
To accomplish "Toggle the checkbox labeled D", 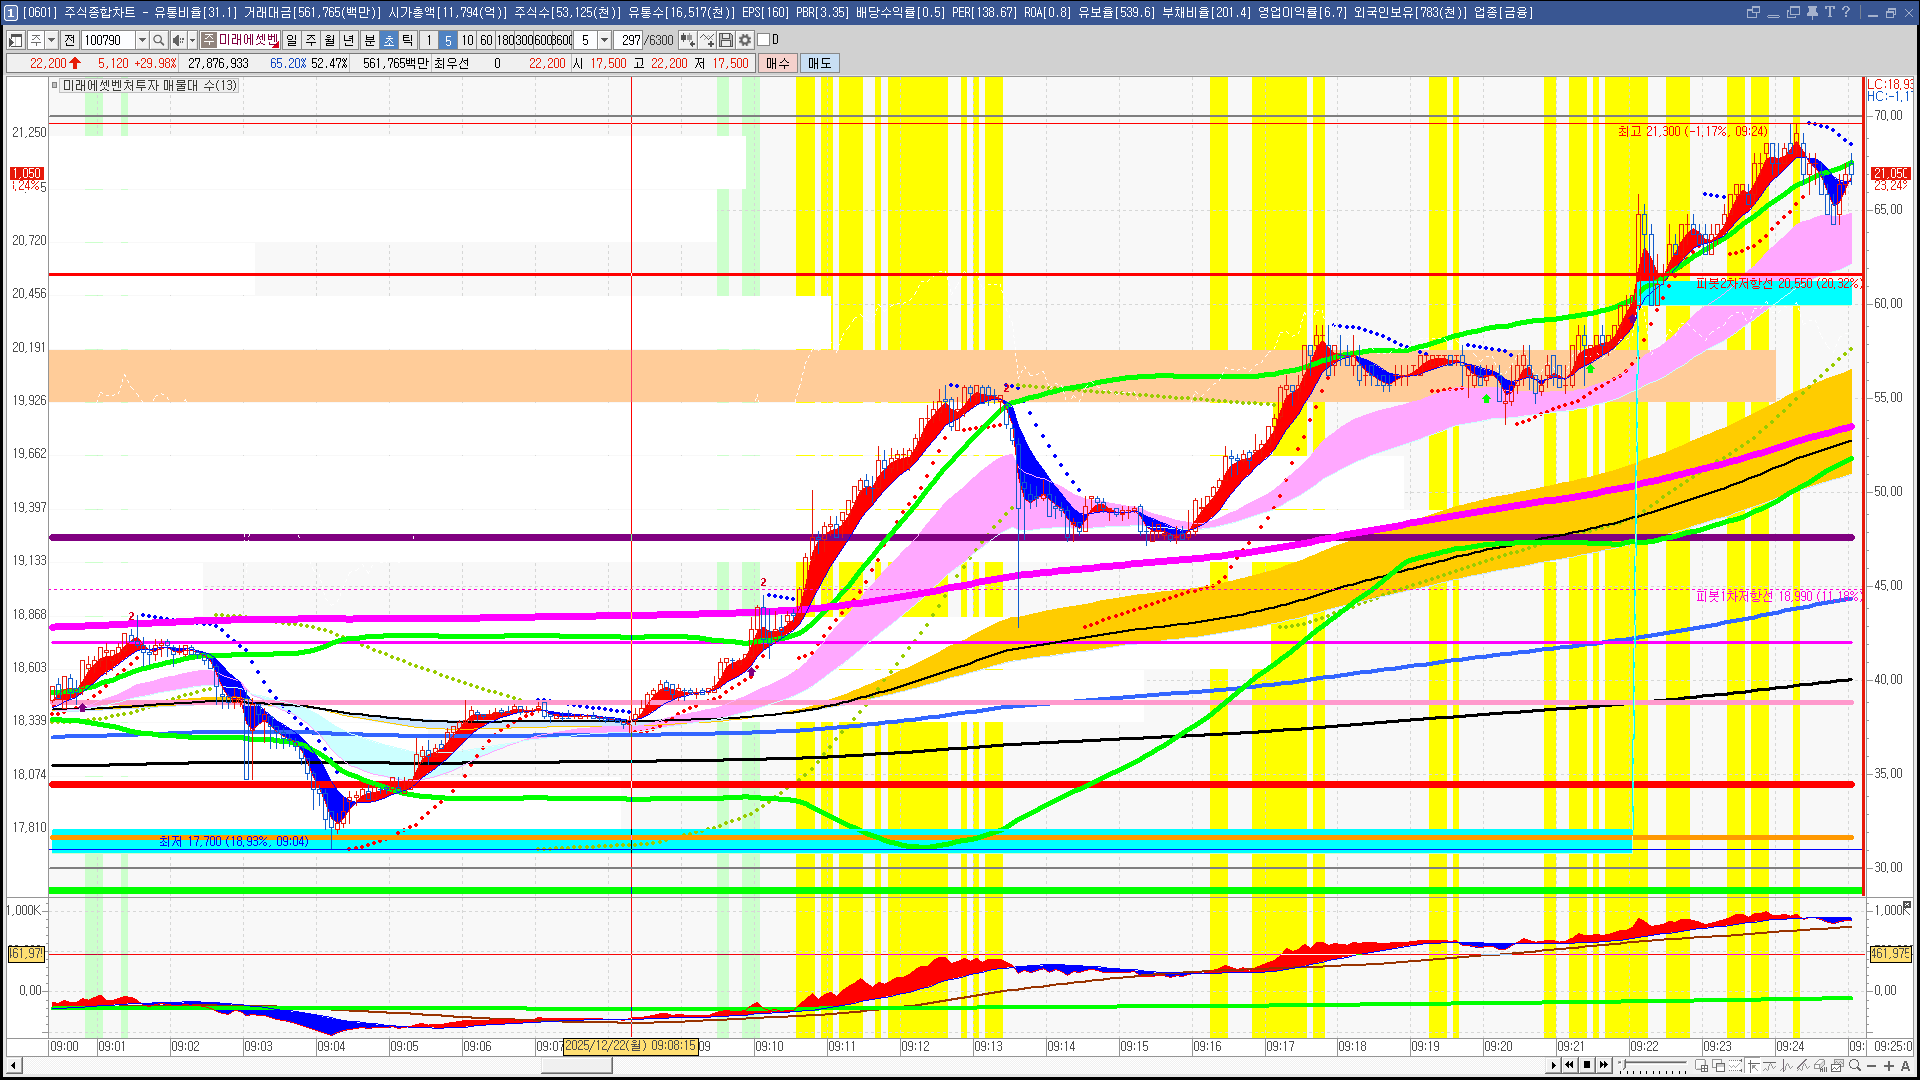I will 764,40.
